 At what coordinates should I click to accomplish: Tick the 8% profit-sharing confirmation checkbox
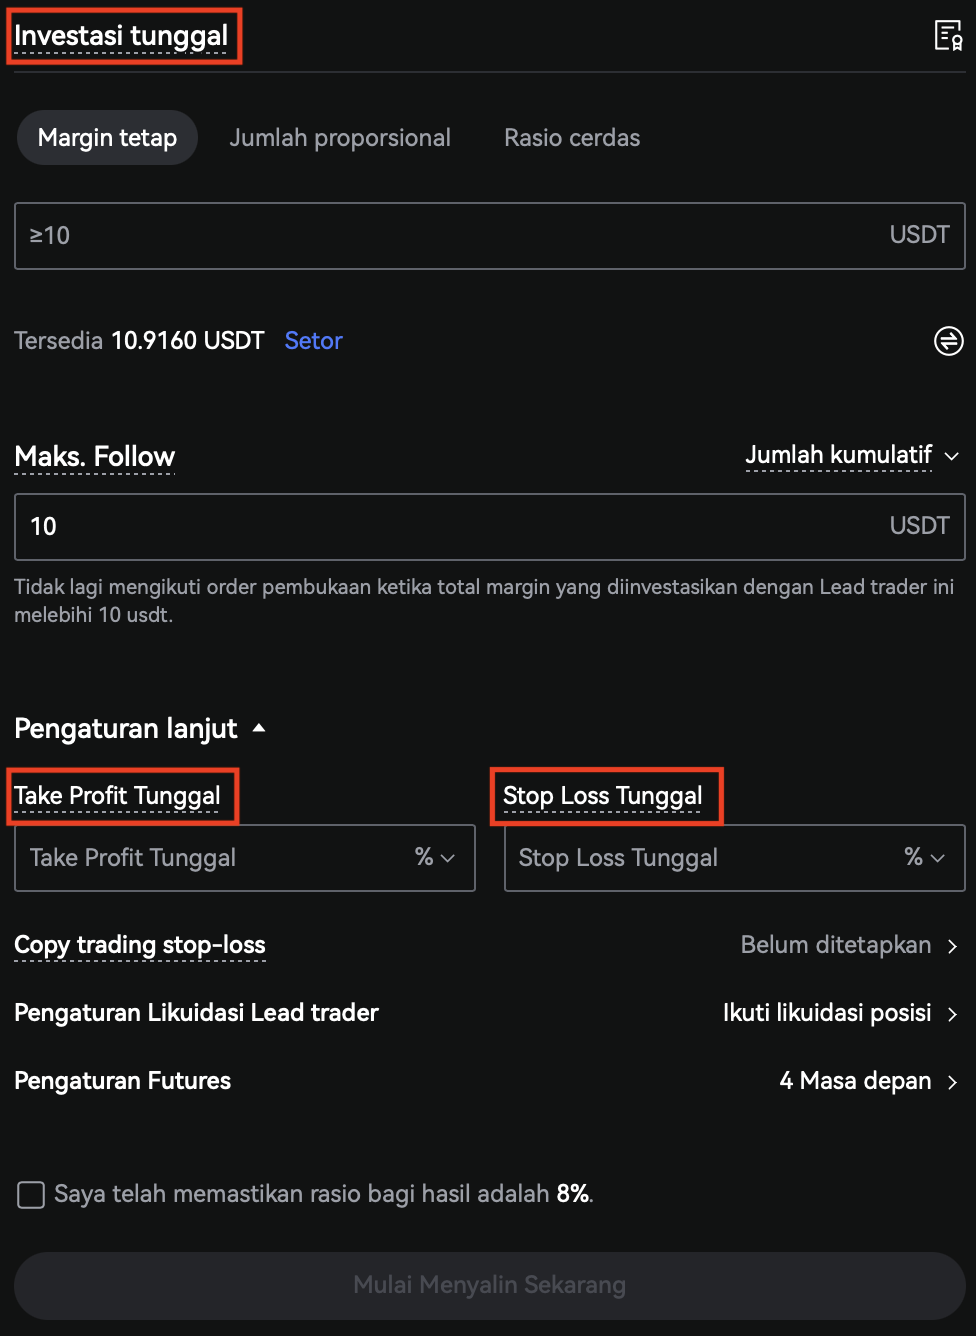(x=31, y=1194)
